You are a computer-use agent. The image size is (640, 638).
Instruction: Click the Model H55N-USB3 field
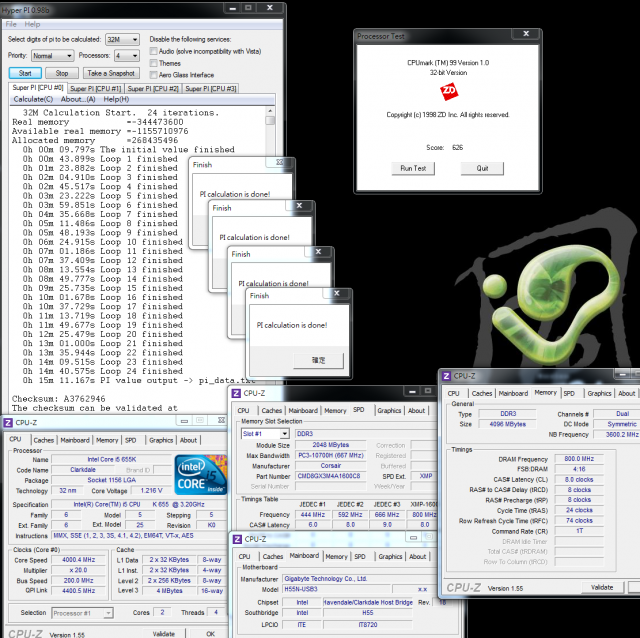tap(336, 589)
